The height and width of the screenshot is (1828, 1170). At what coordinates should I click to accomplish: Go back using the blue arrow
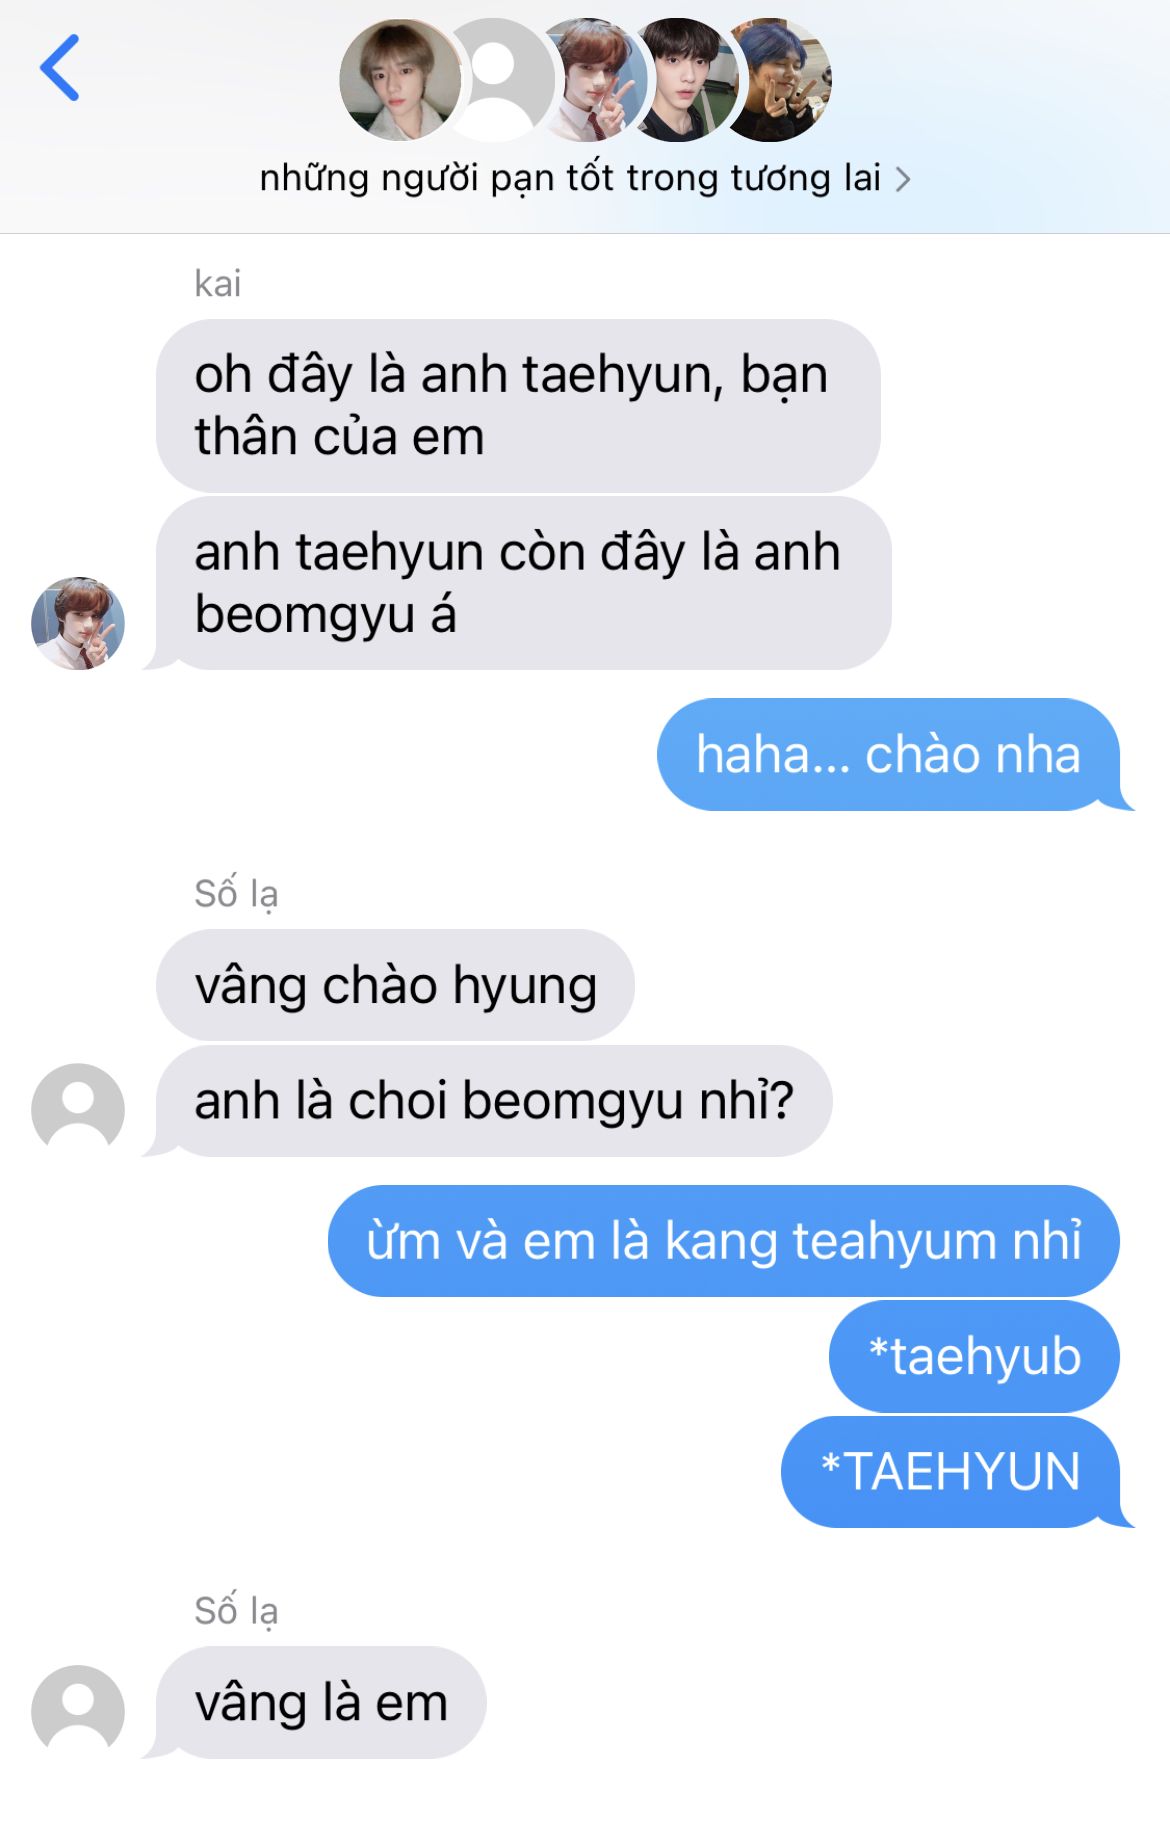[x=60, y=68]
